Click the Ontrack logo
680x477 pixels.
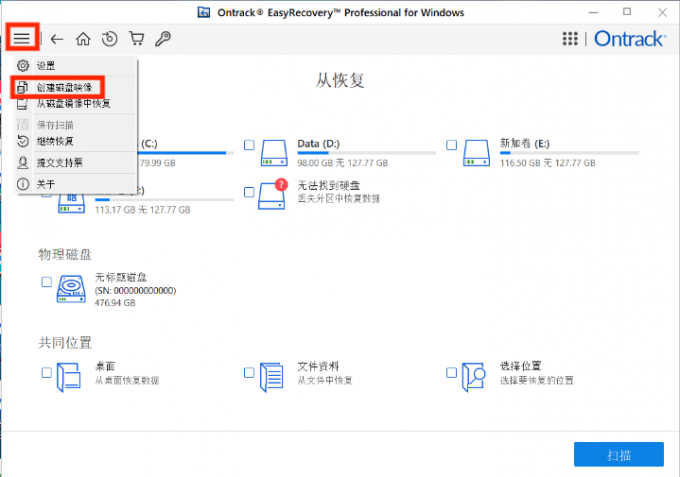point(630,39)
